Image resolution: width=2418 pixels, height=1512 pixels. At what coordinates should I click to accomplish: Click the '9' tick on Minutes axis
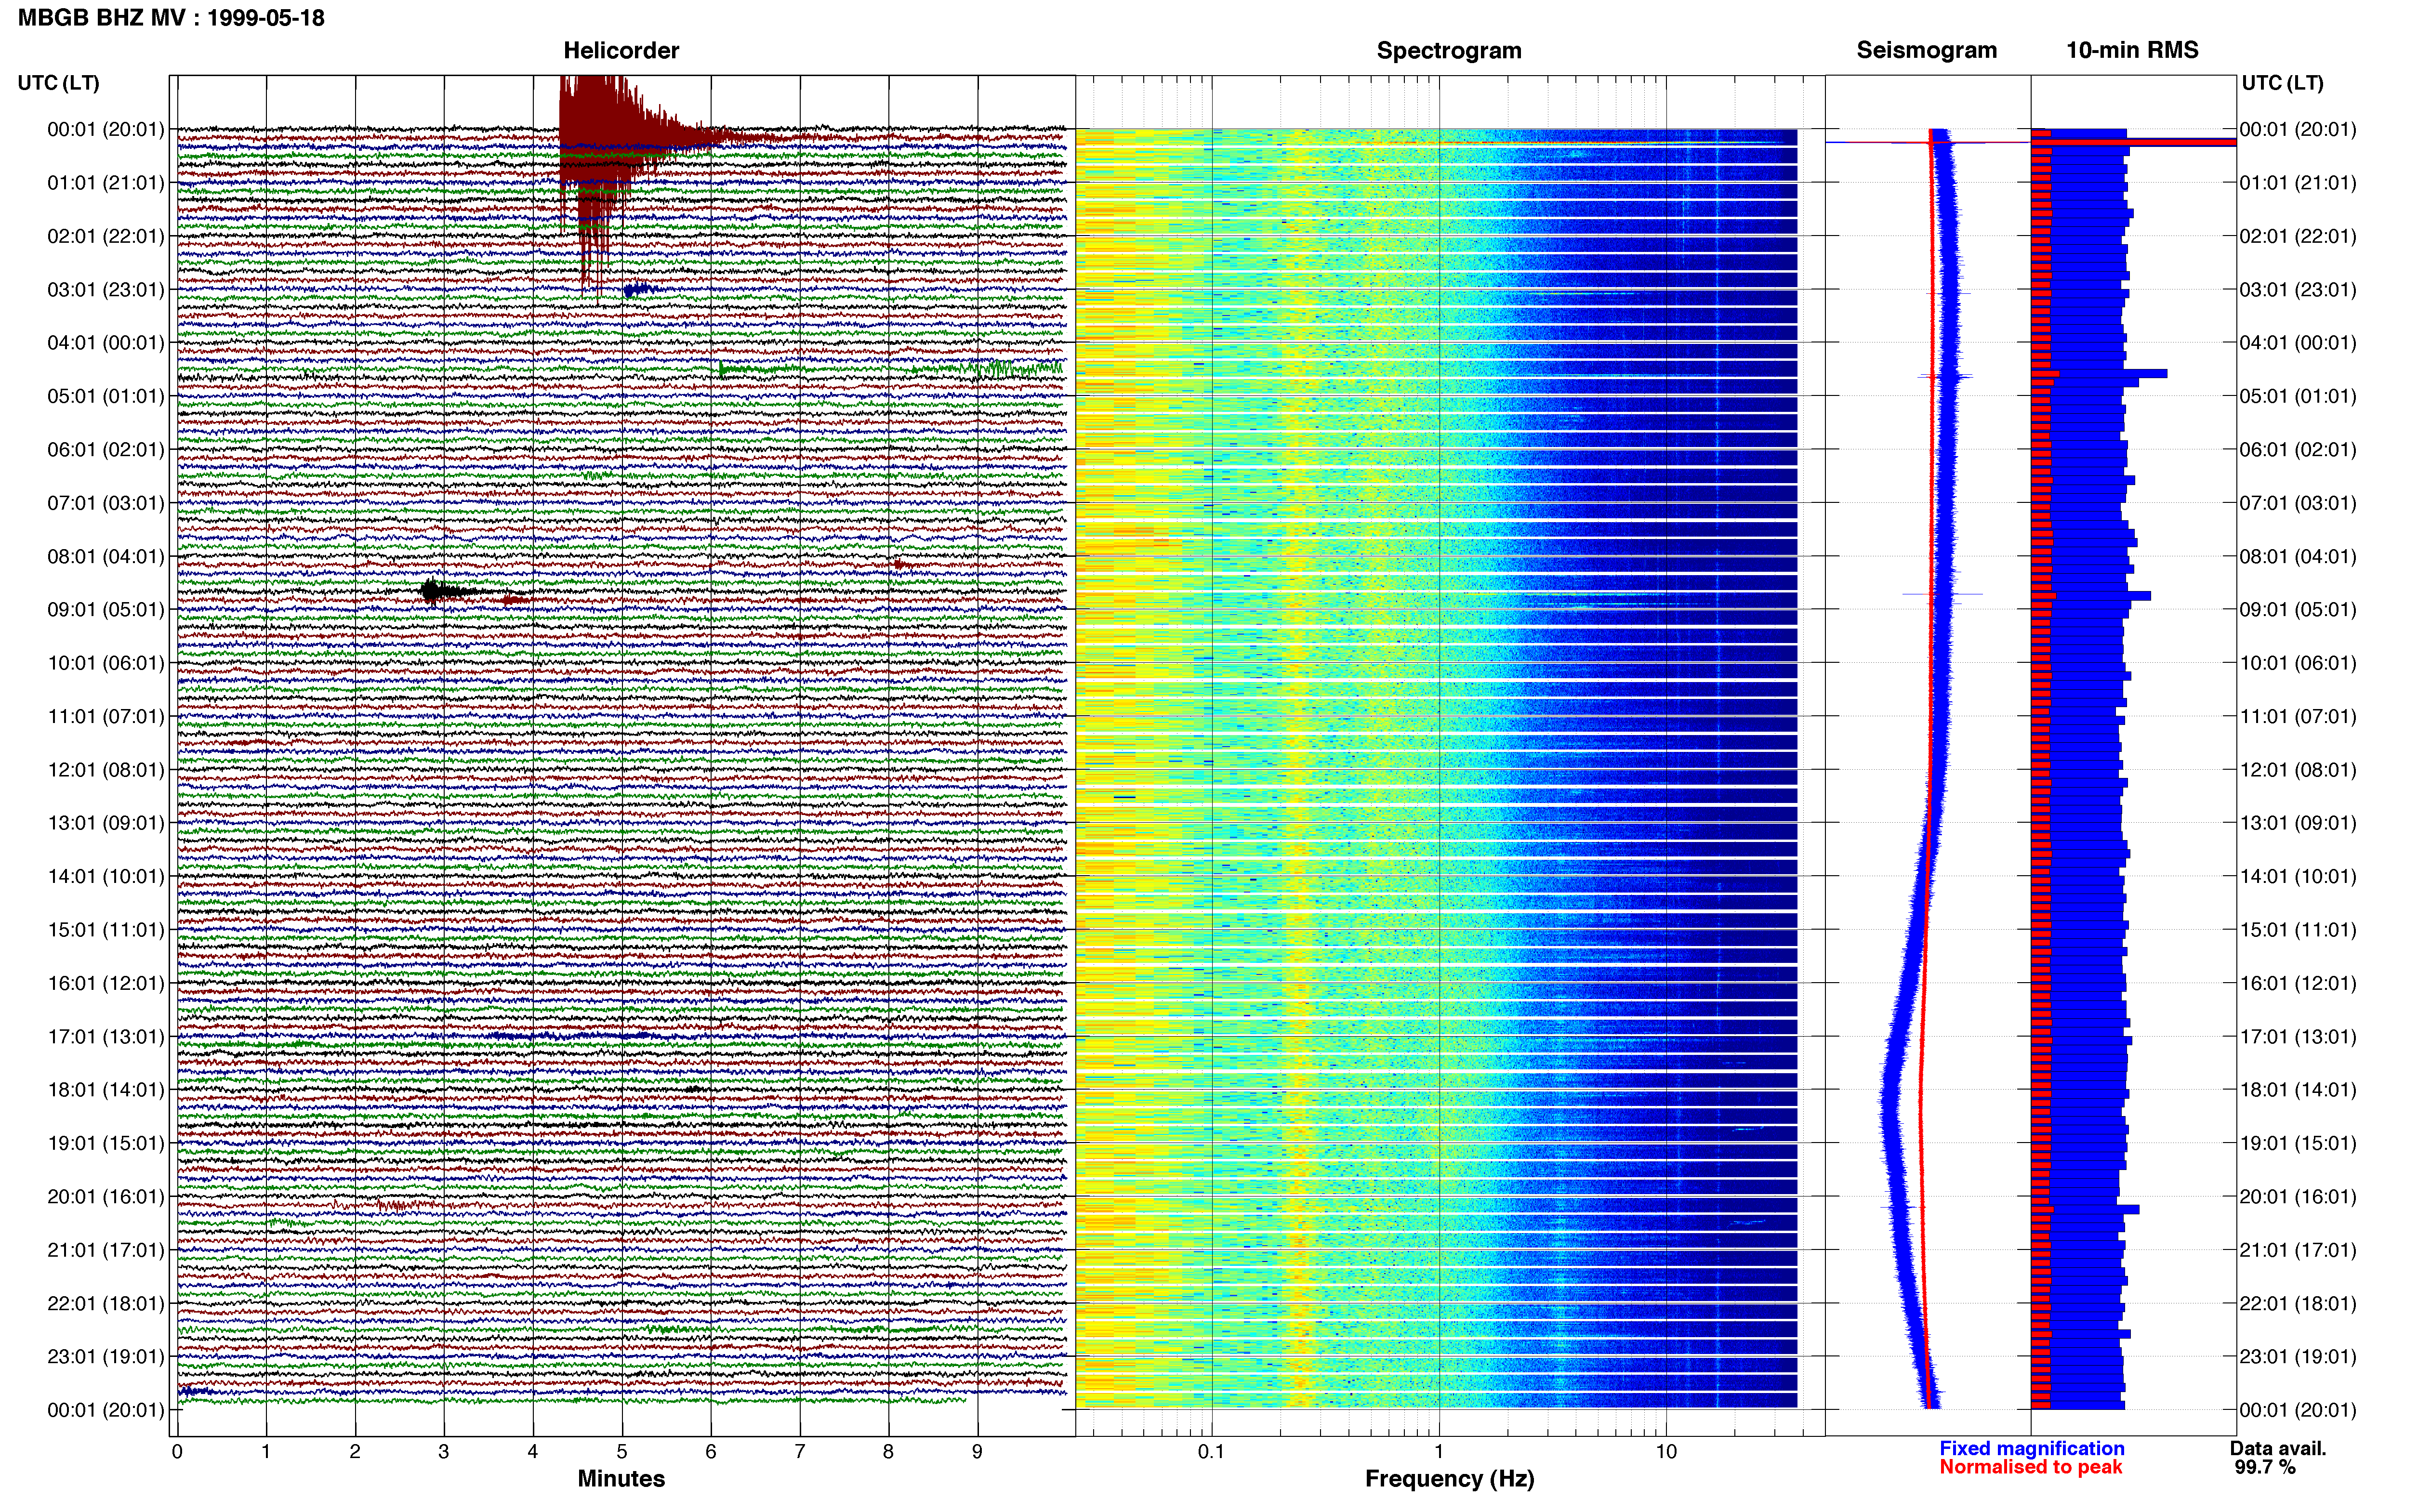(977, 1452)
